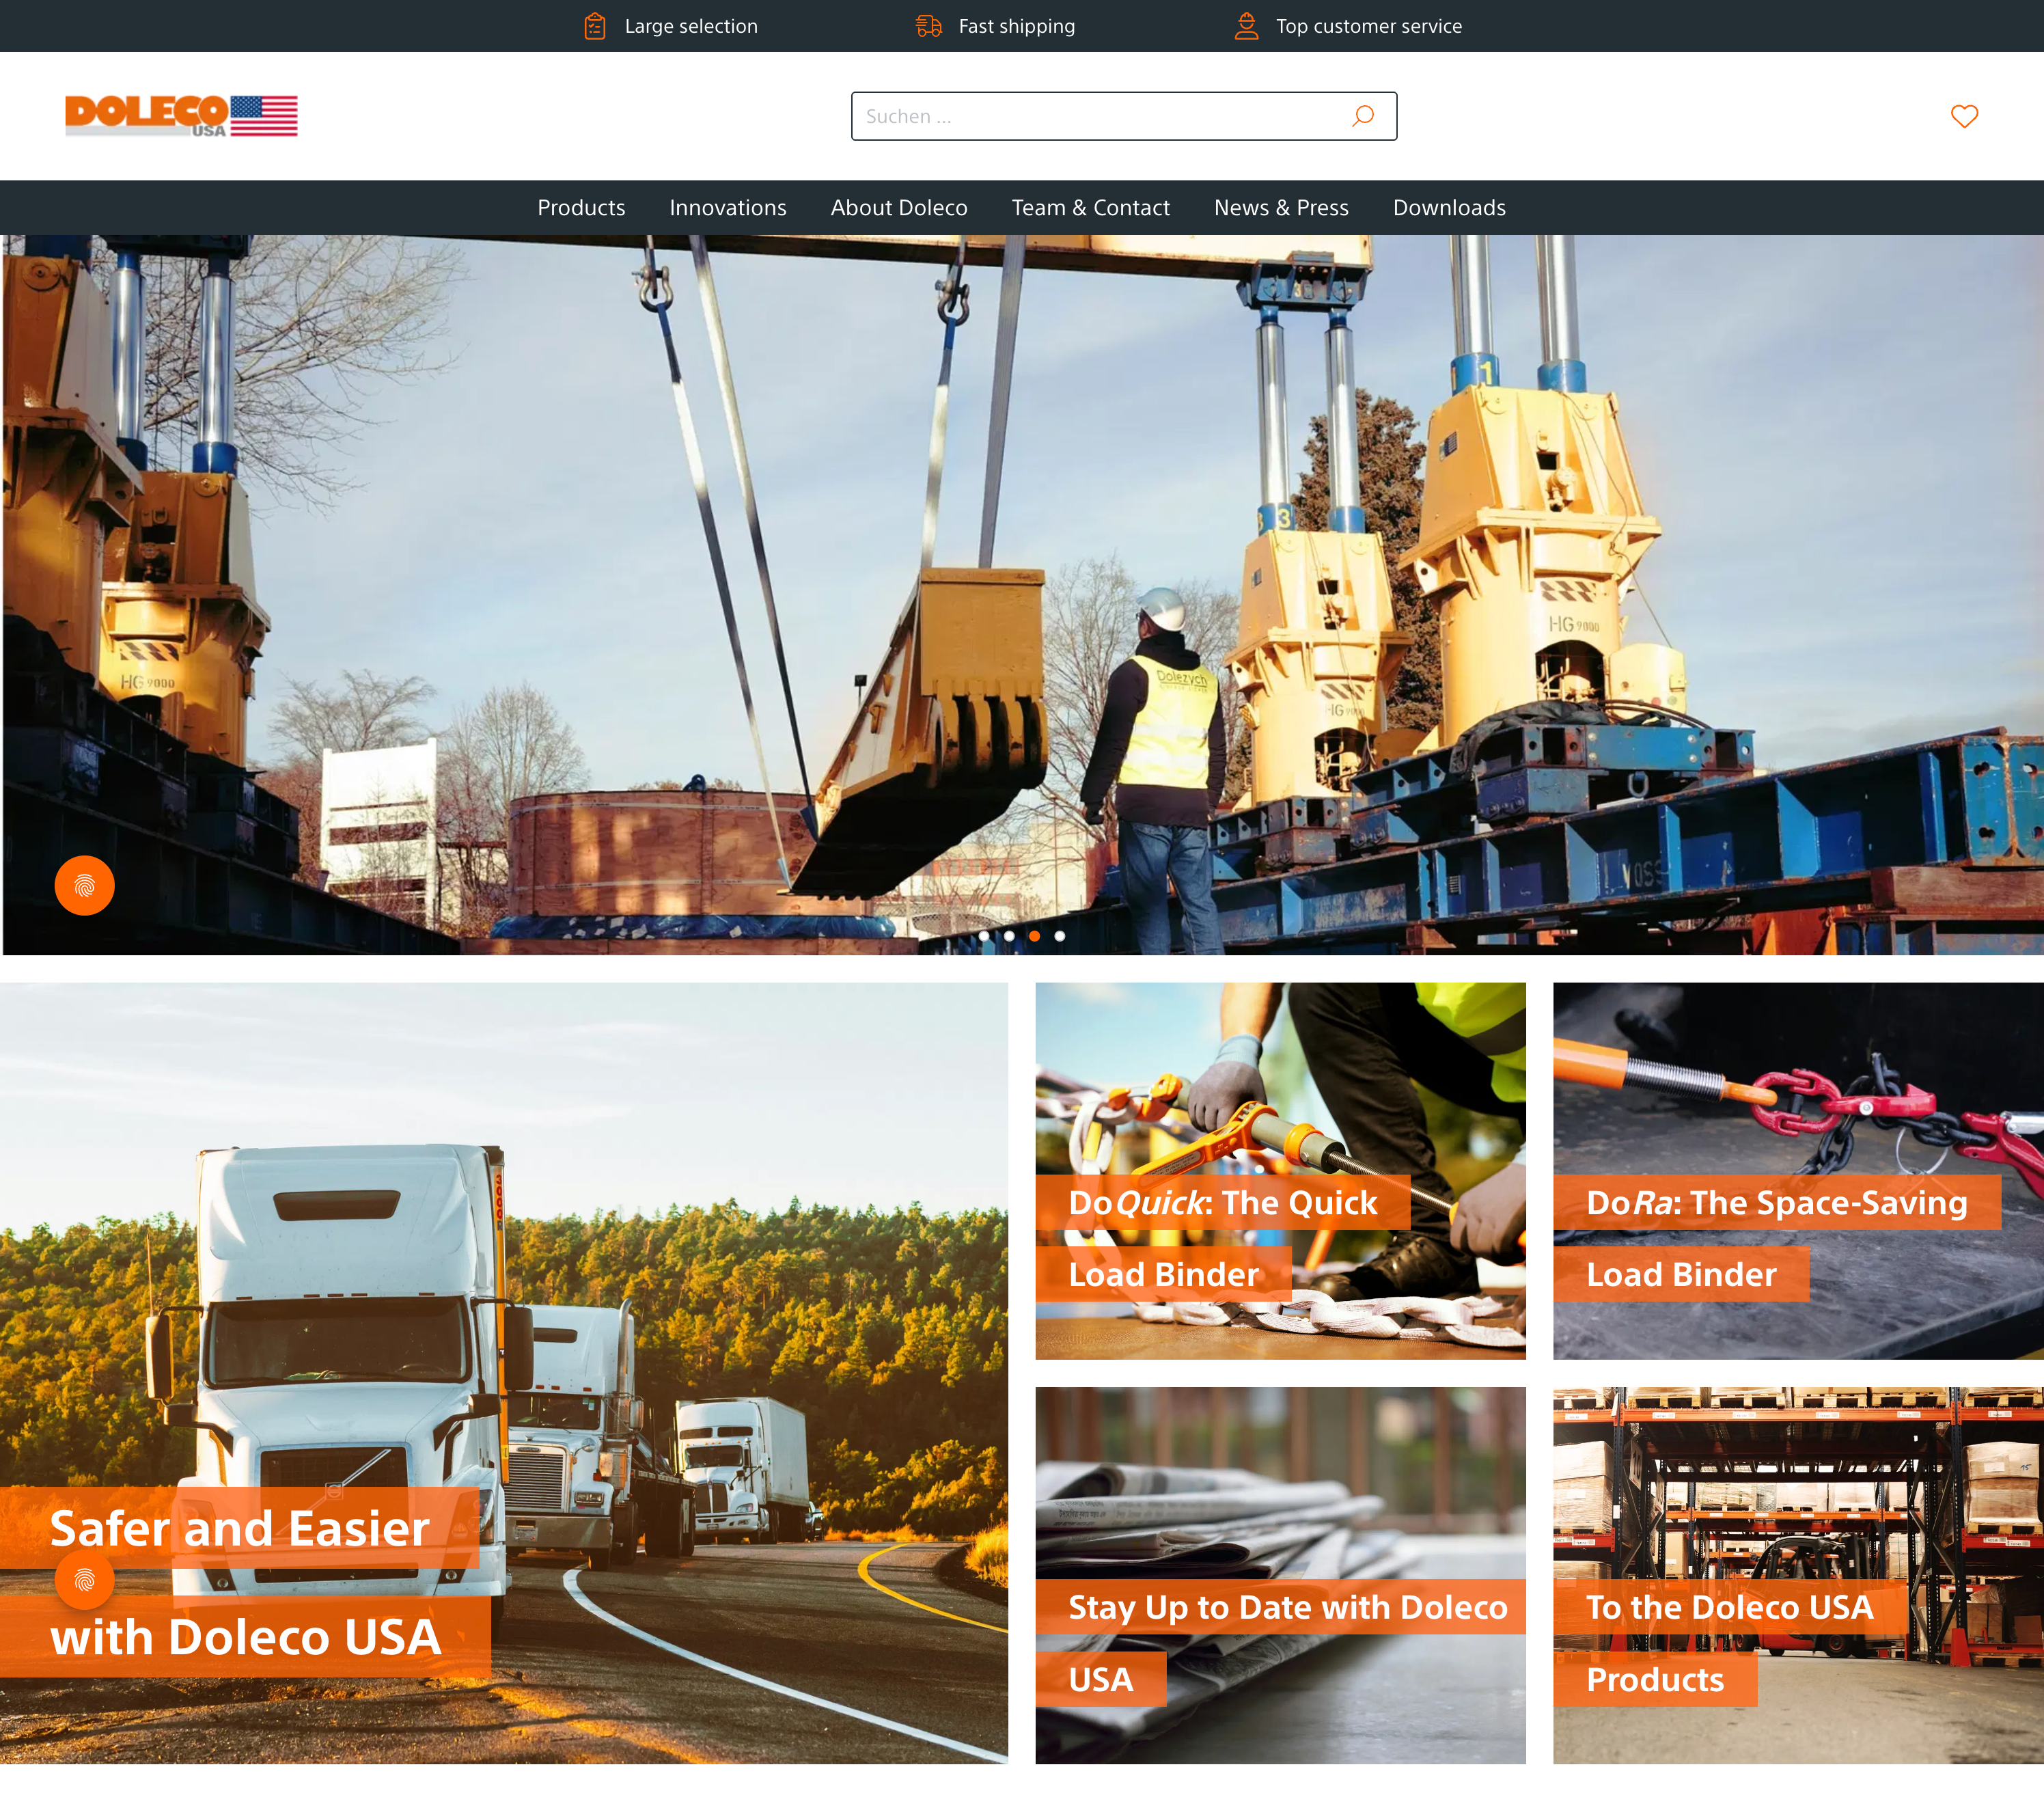Select Team & Contact in the navigation

coord(1090,207)
